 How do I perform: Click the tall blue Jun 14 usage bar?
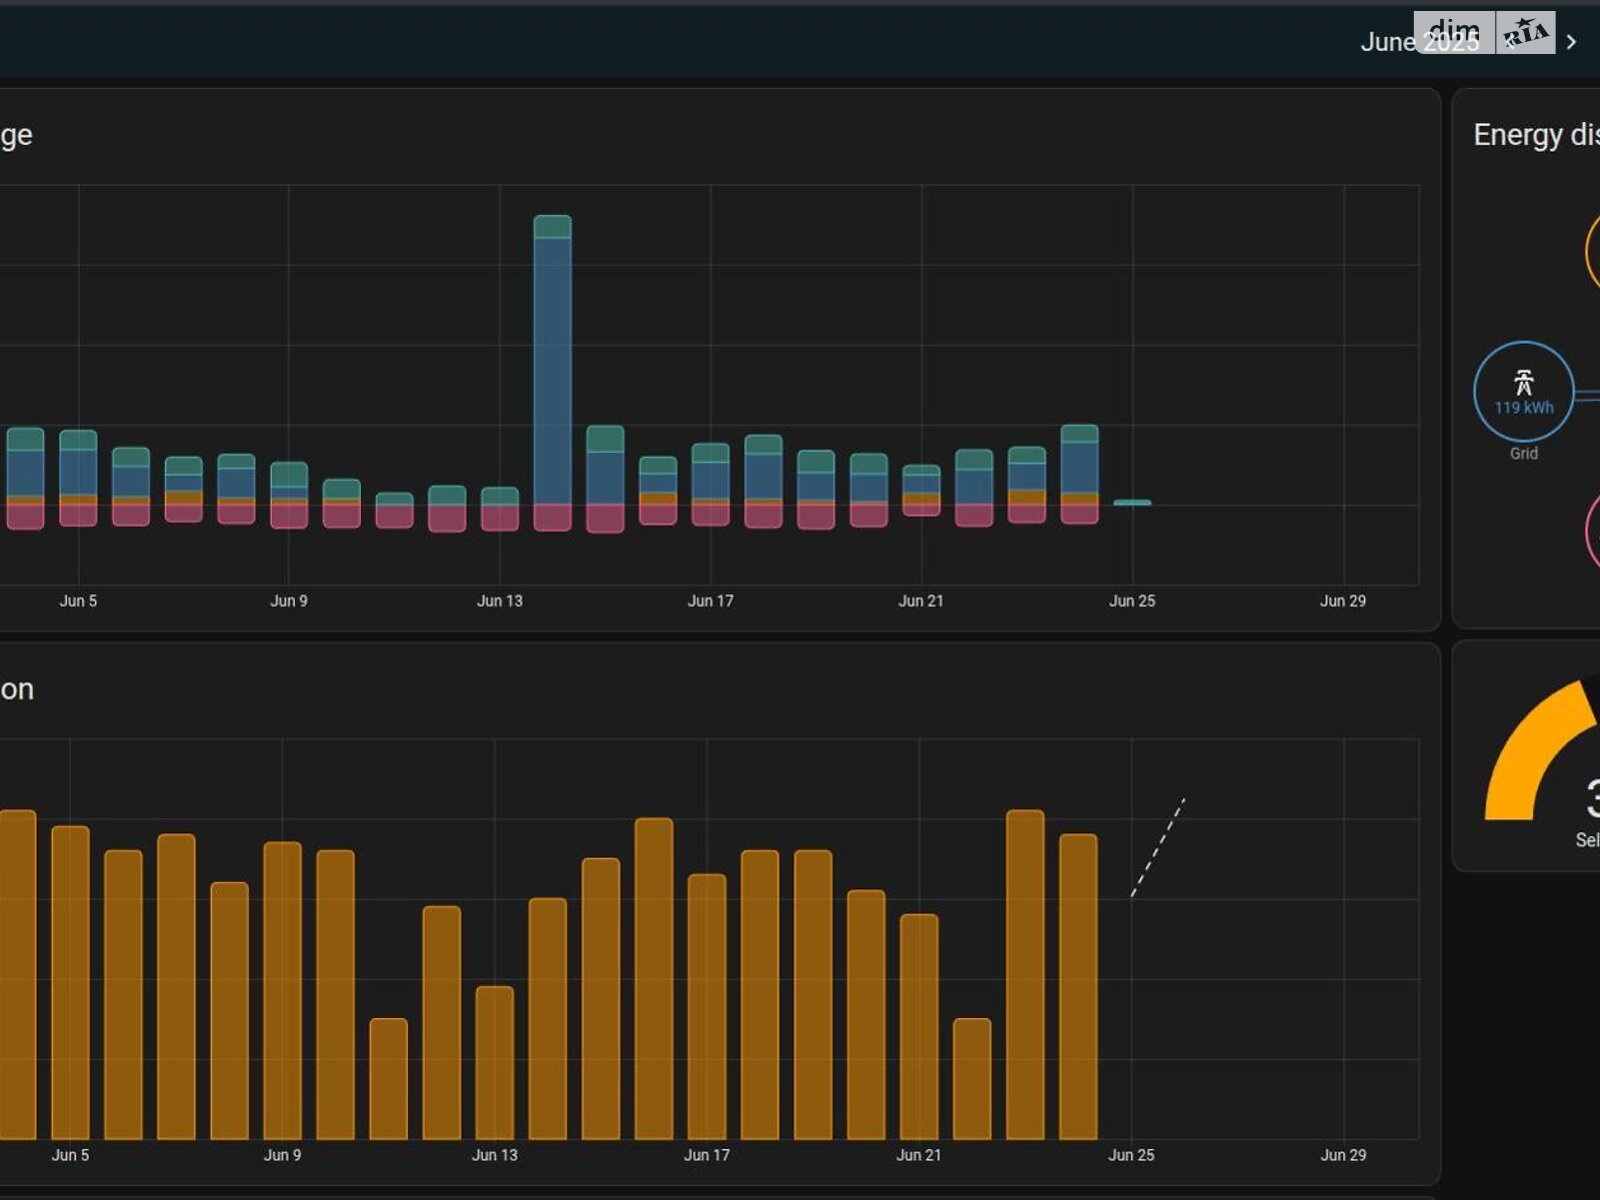pyautogui.click(x=553, y=370)
